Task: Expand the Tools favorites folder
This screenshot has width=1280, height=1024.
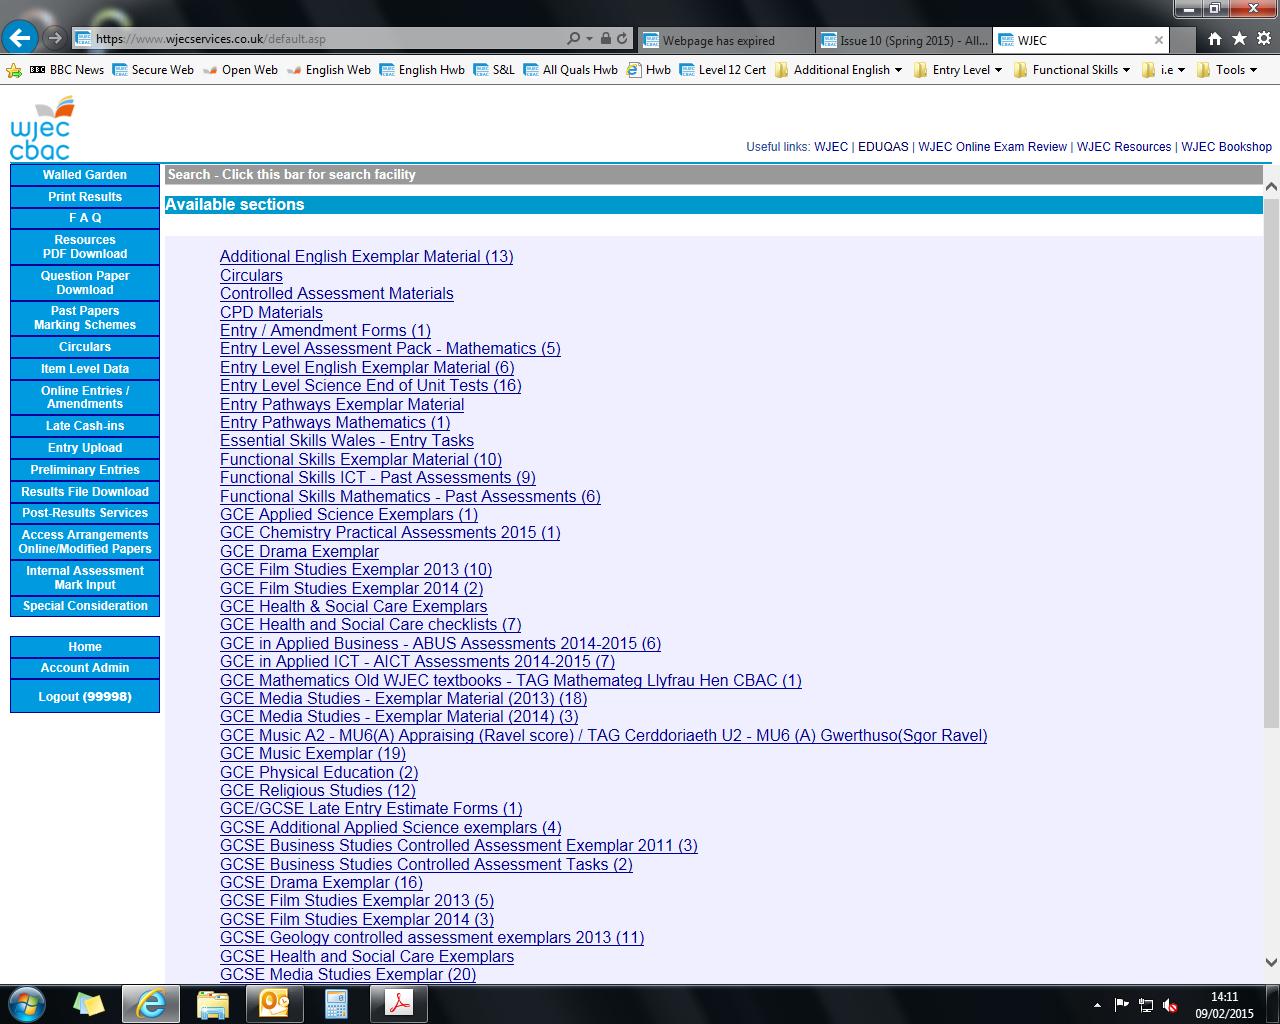Action: pyautogui.click(x=1226, y=70)
